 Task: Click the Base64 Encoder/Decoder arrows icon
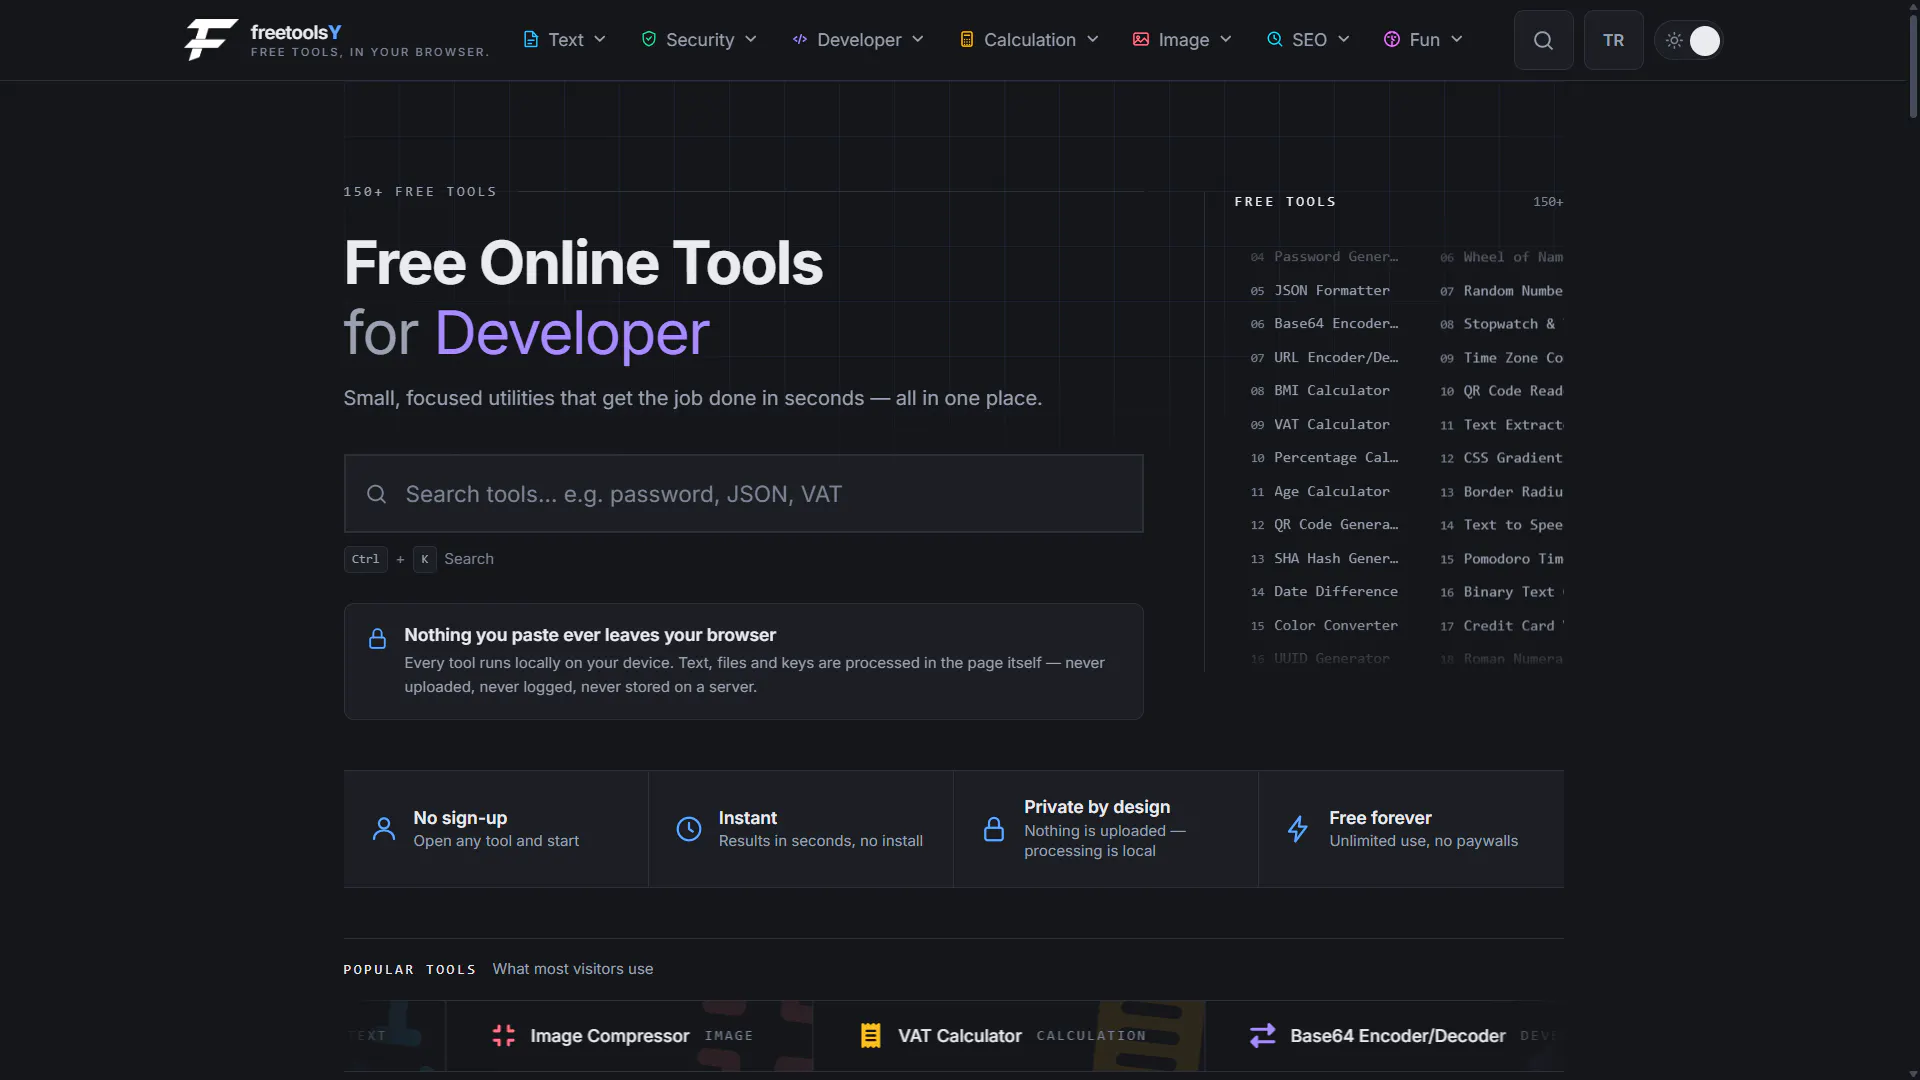coord(1263,1036)
